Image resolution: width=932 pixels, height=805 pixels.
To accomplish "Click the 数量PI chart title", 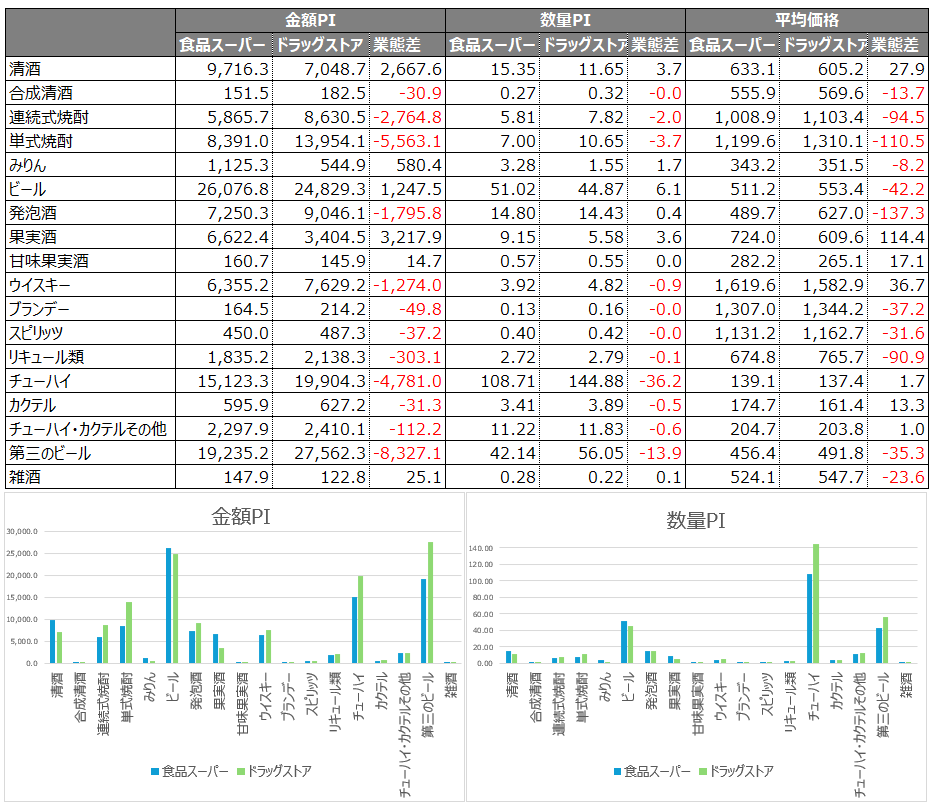I will (x=695, y=520).
